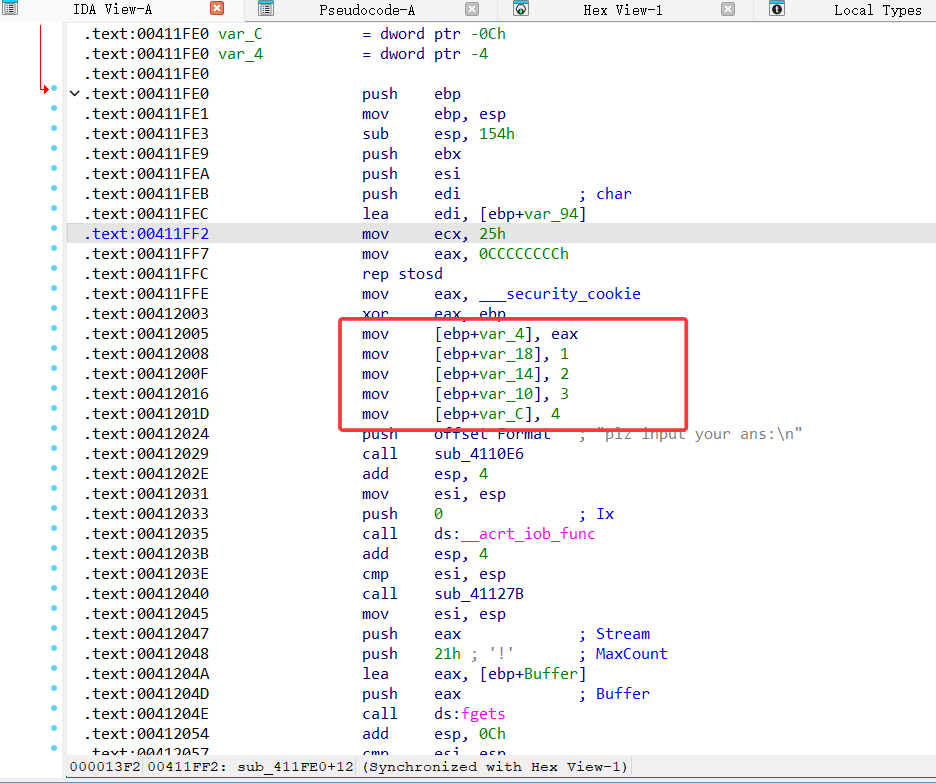Toggle breakpoint dot at address 00411FF2
Image resolution: width=936 pixels, height=783 pixels.
click(54, 228)
